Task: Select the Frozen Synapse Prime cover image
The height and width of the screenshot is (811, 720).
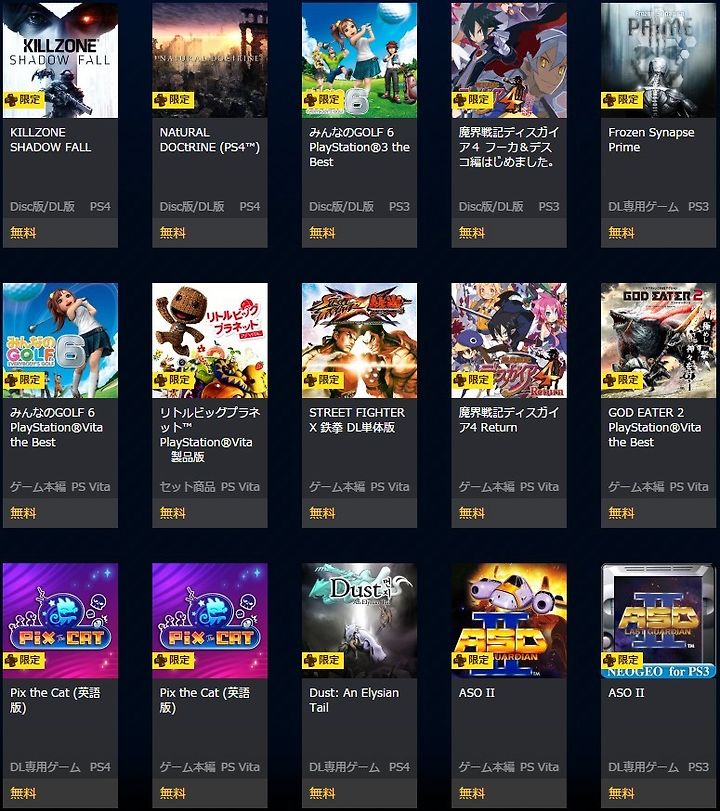Action: [658, 61]
